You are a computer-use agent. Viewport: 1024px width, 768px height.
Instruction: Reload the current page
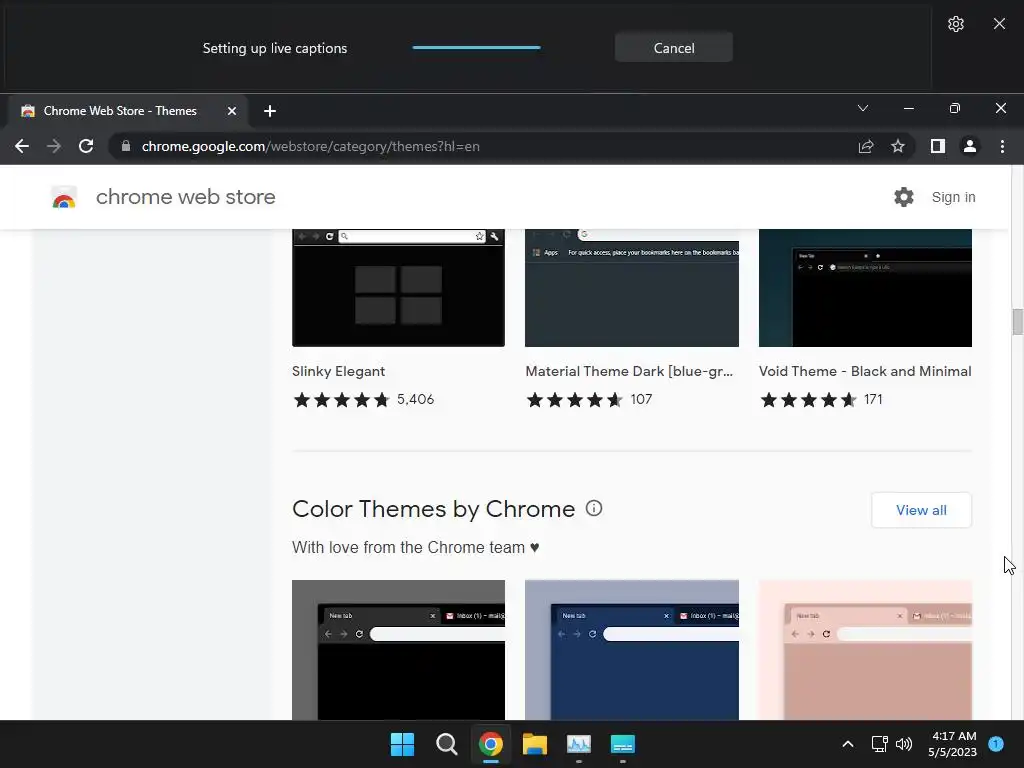(86, 146)
